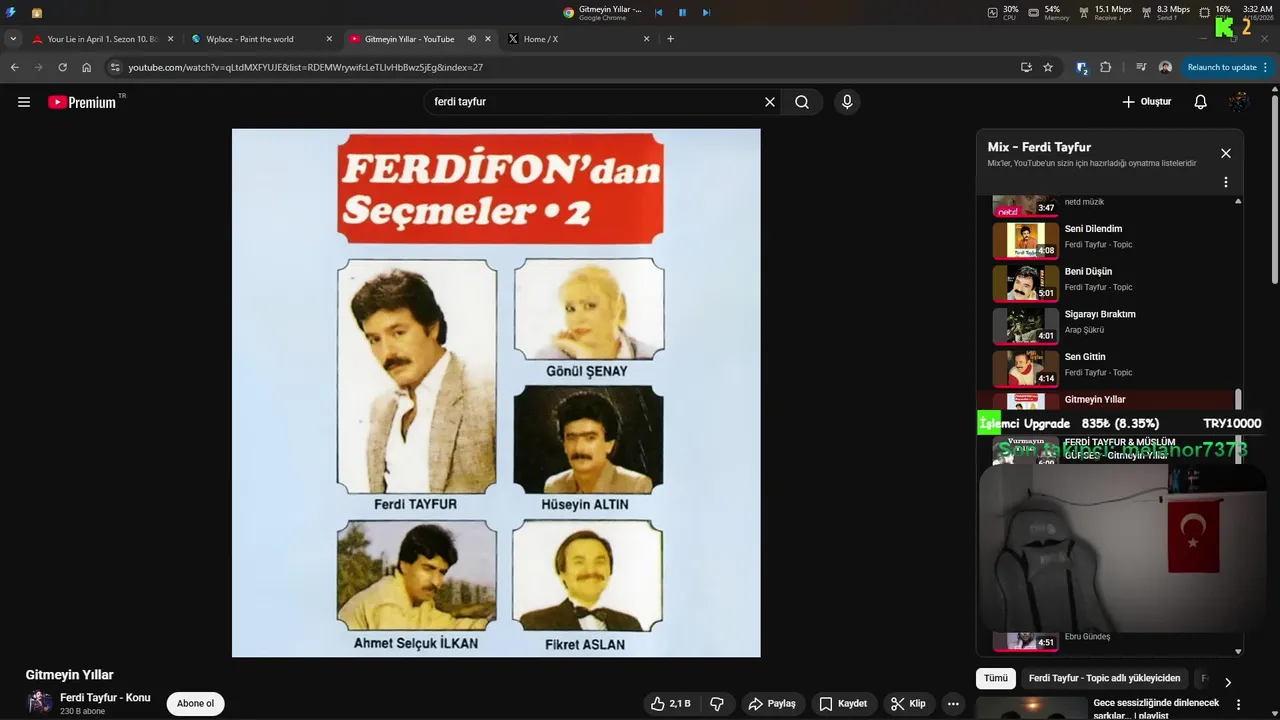The width and height of the screenshot is (1280, 720).
Task: Click the Klip clip button
Action: (x=908, y=704)
